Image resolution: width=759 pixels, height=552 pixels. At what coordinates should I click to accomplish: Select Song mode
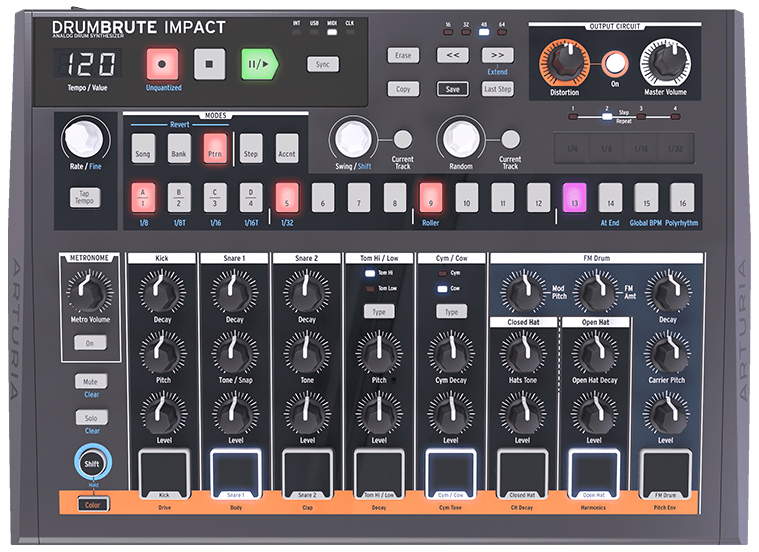(x=143, y=154)
